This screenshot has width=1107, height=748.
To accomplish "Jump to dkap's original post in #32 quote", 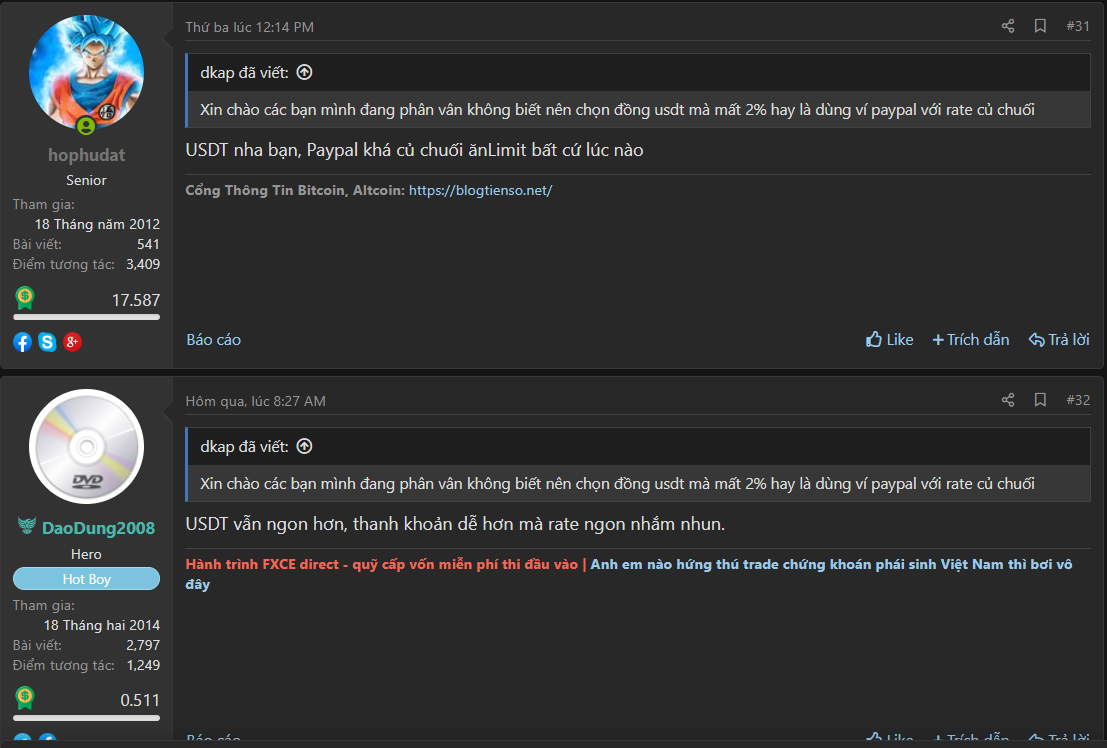I will [x=305, y=446].
